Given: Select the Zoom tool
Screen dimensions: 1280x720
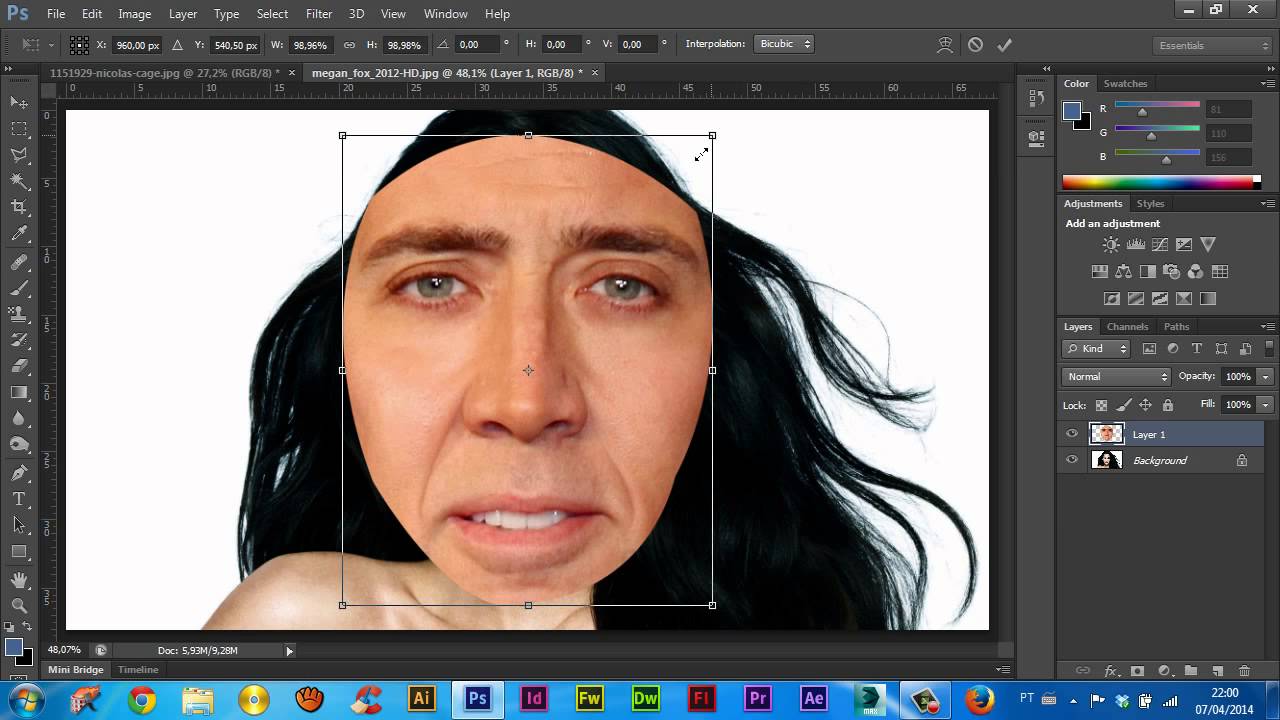Looking at the screenshot, I should (19, 605).
